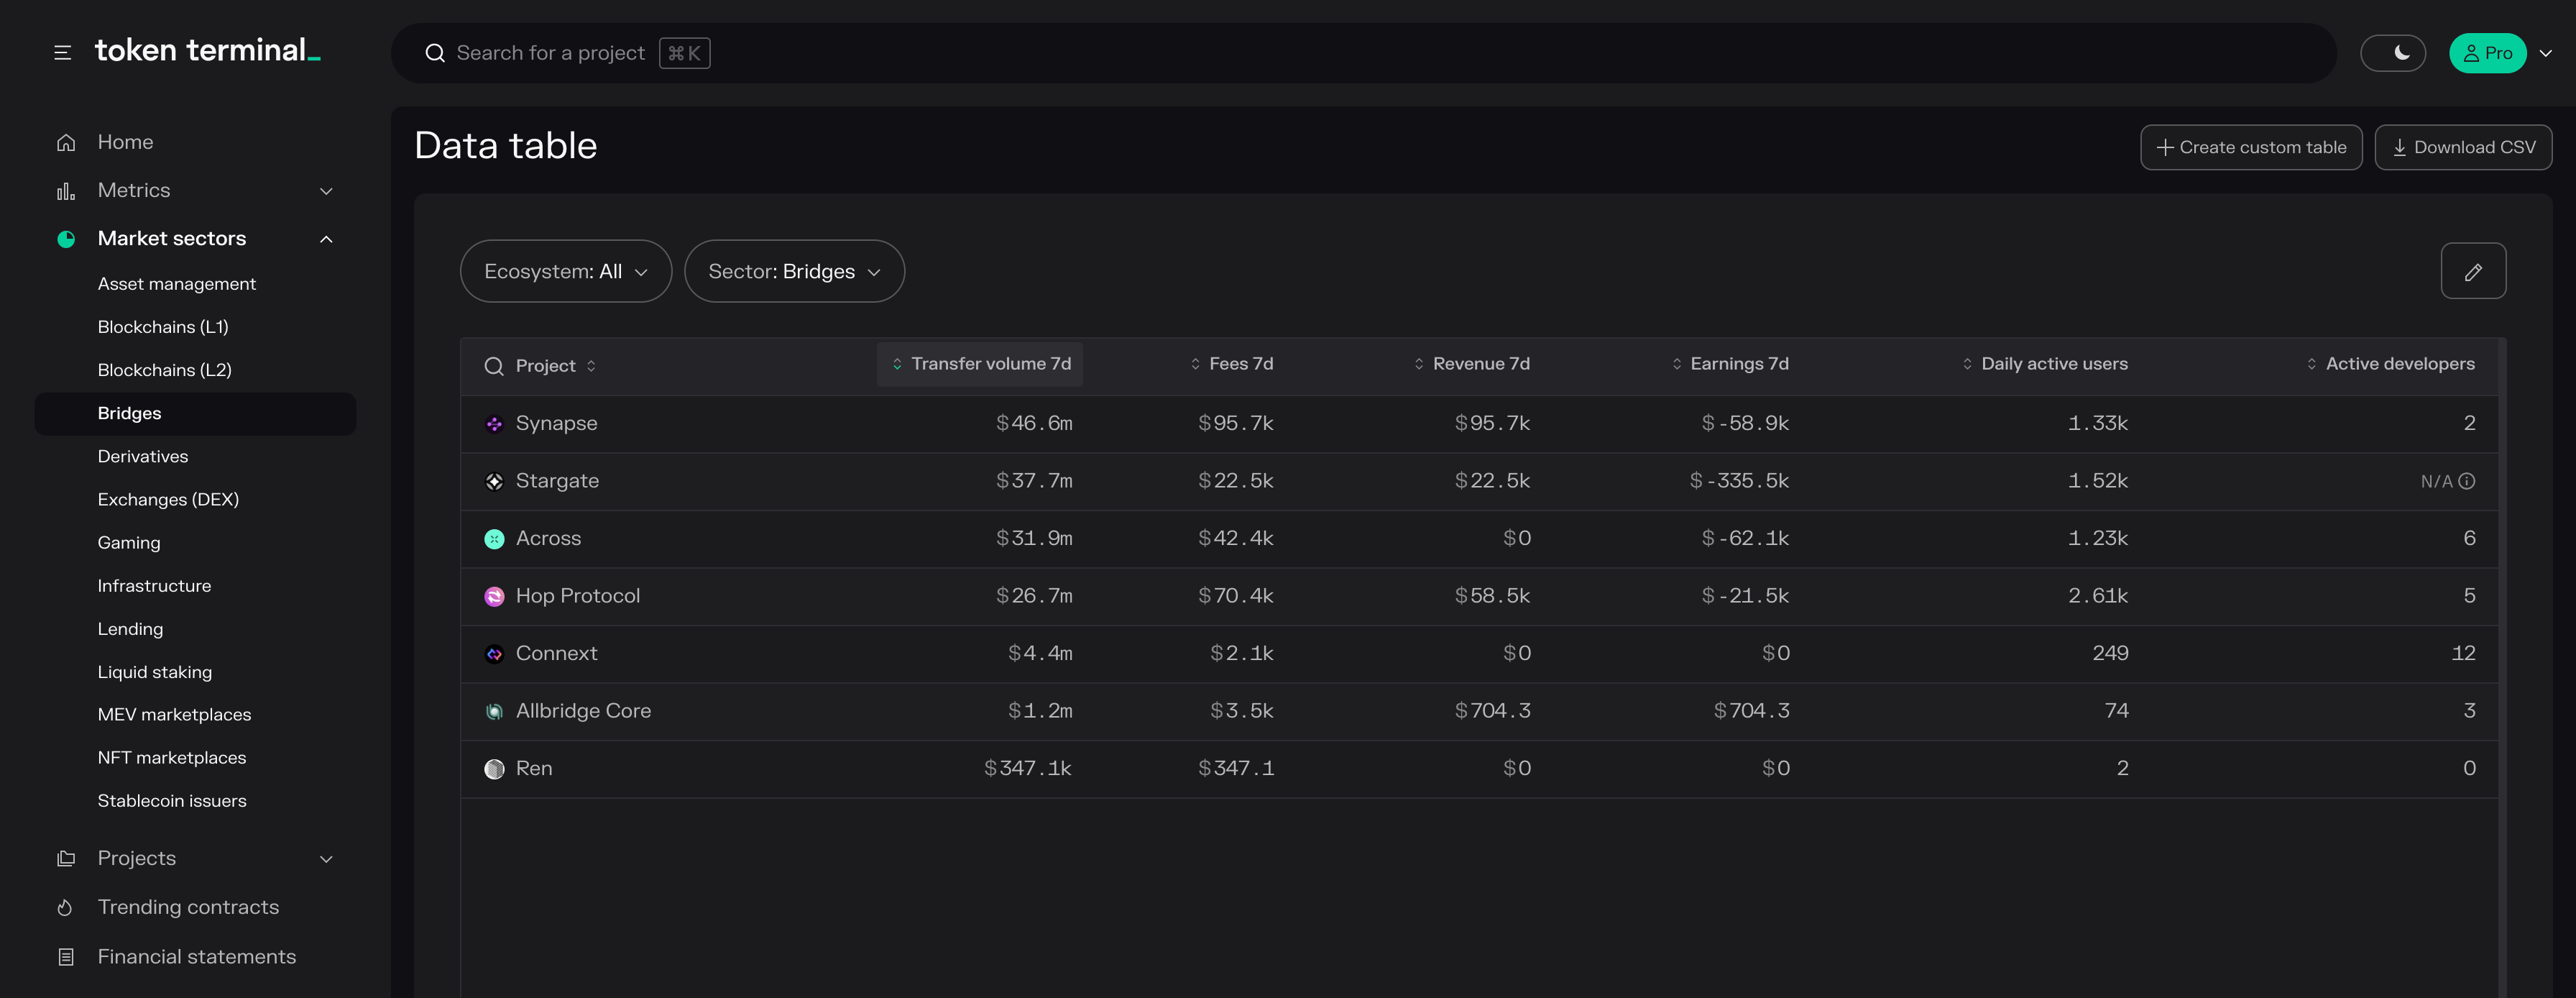Click the N/A info icon for Stargate
This screenshot has height=998, width=2576.
point(2467,481)
